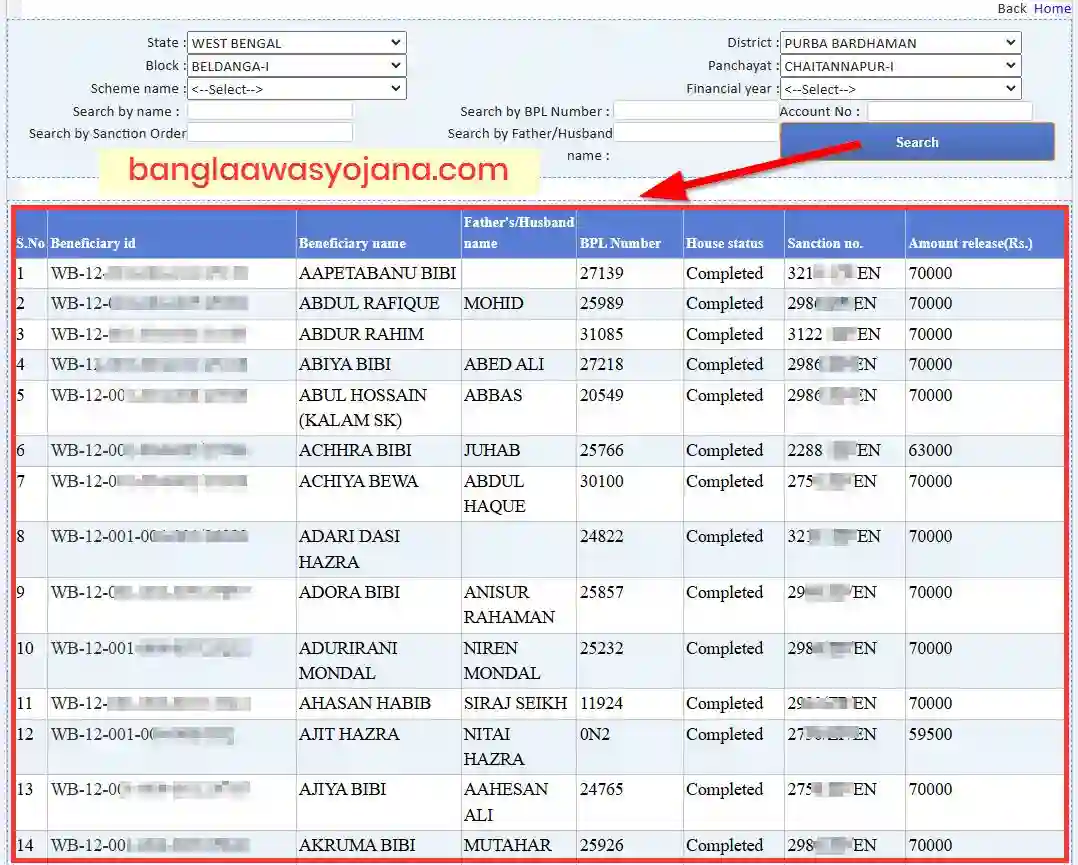Select the name ABDUR RAHIM
Image resolution: width=1078 pixels, height=865 pixels.
tap(361, 334)
